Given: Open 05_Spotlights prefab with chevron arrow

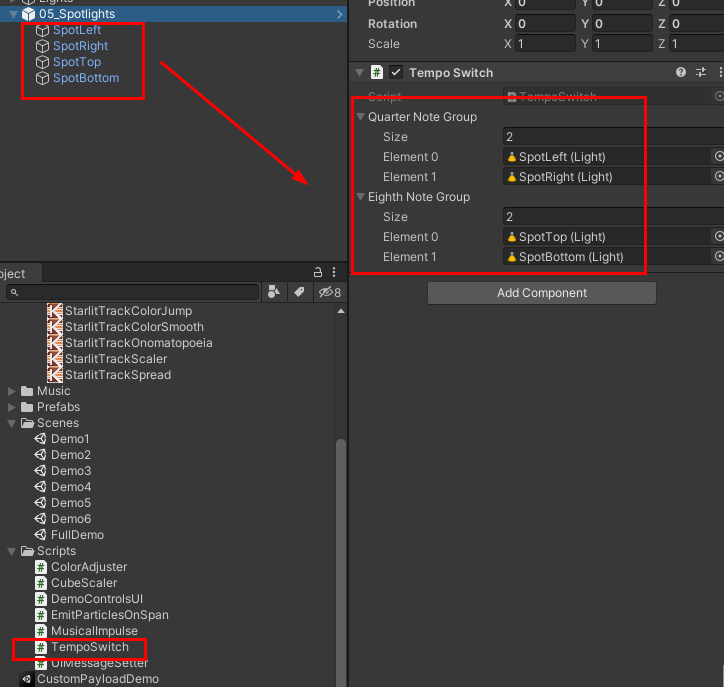Looking at the screenshot, I should [x=340, y=14].
